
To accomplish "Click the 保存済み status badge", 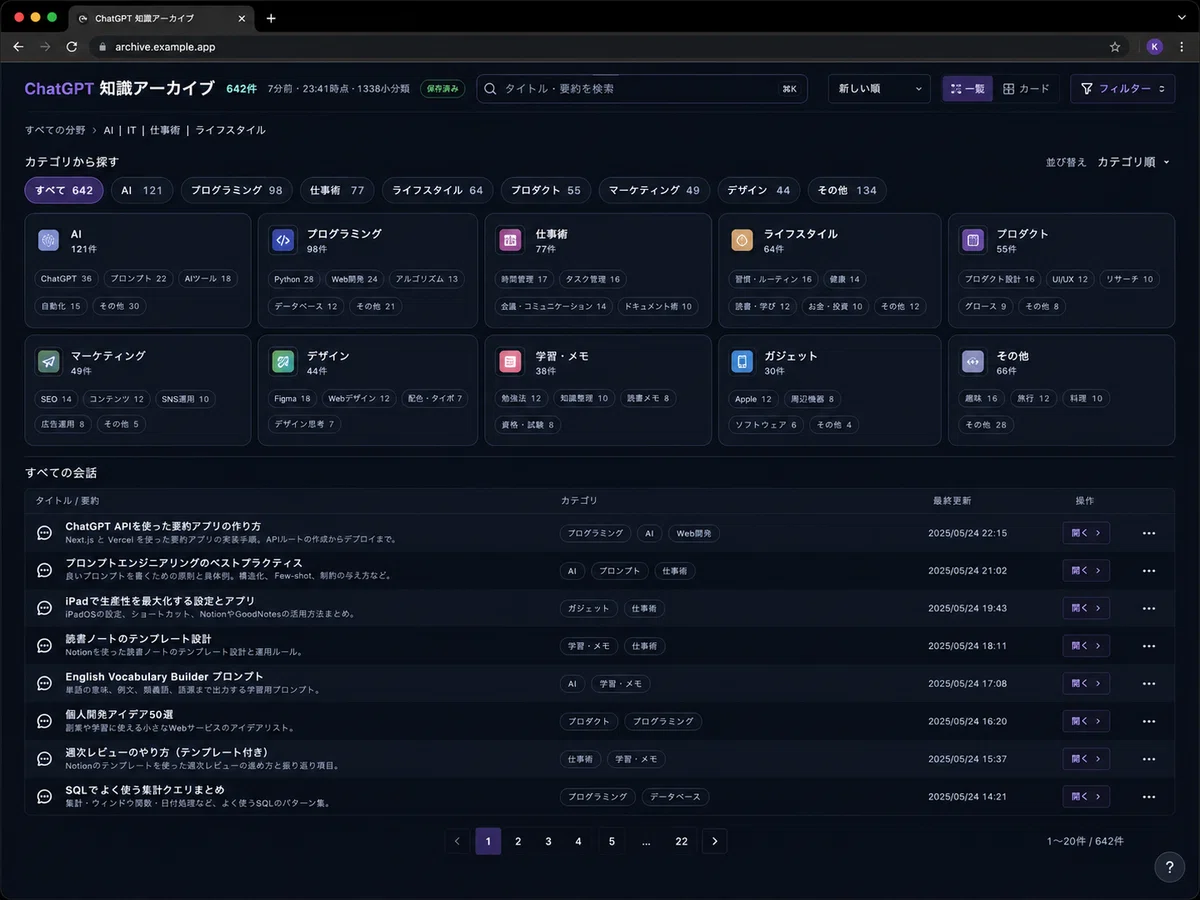I will point(443,89).
